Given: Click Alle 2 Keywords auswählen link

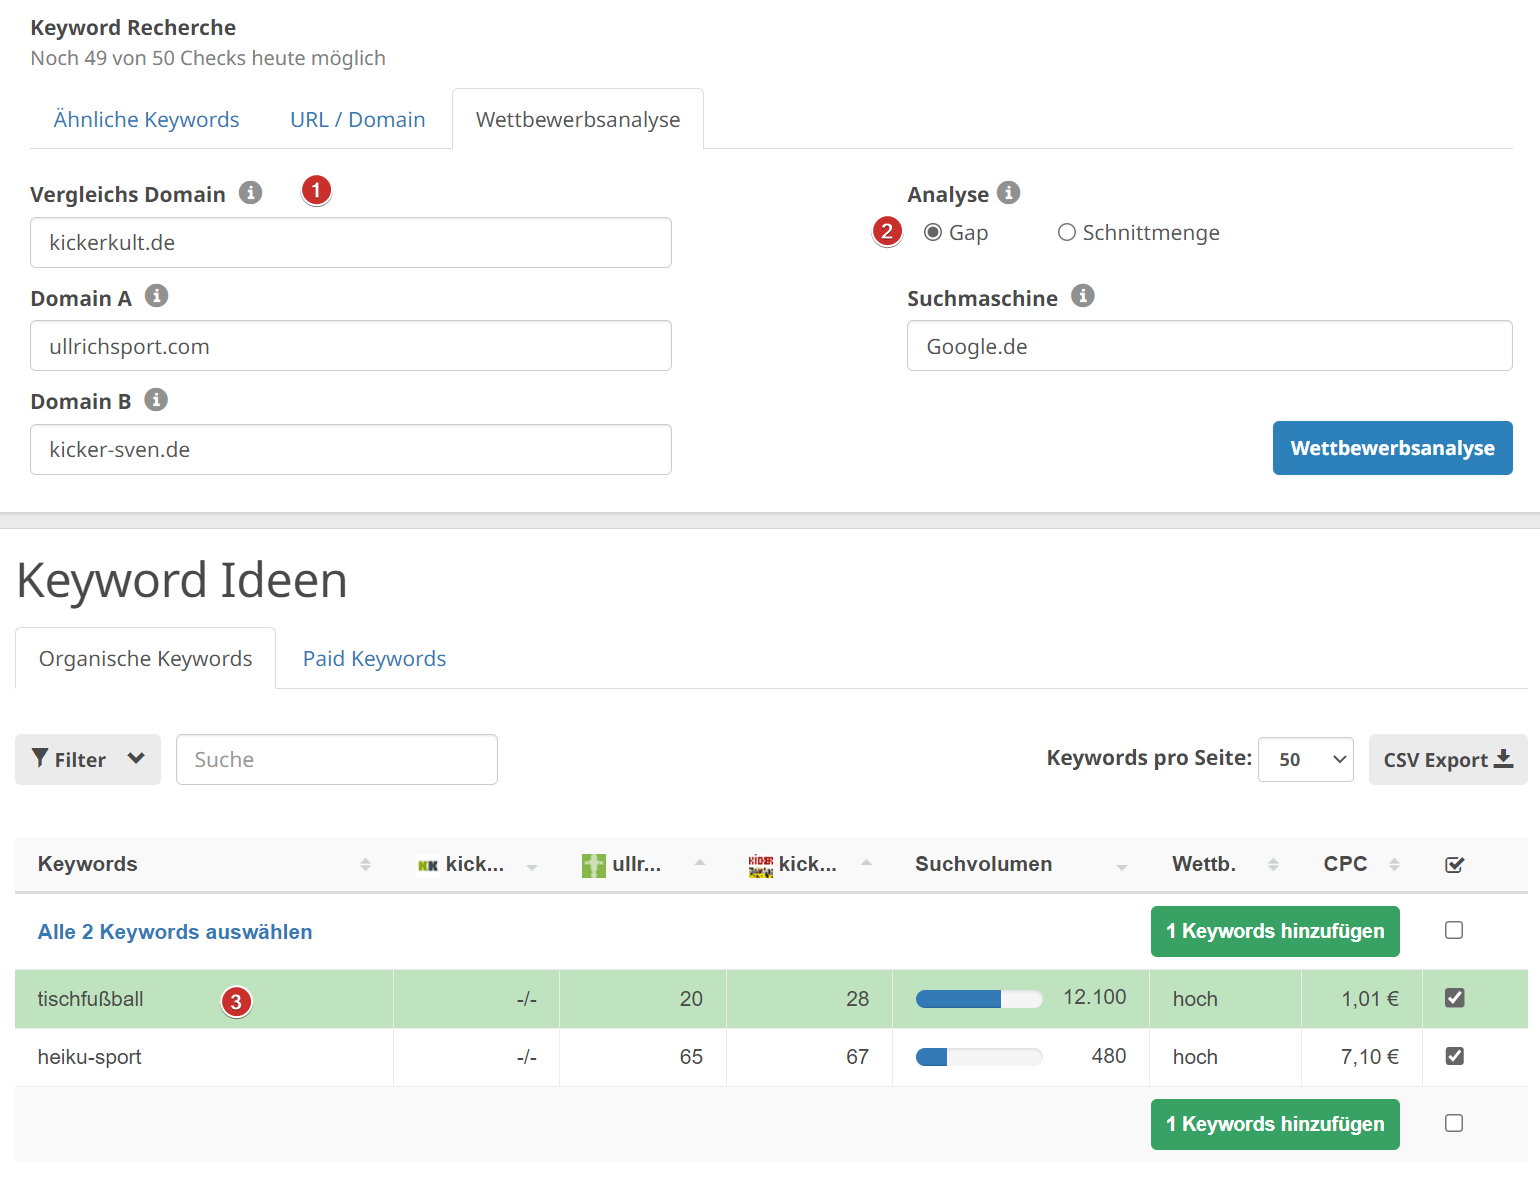Looking at the screenshot, I should [175, 931].
